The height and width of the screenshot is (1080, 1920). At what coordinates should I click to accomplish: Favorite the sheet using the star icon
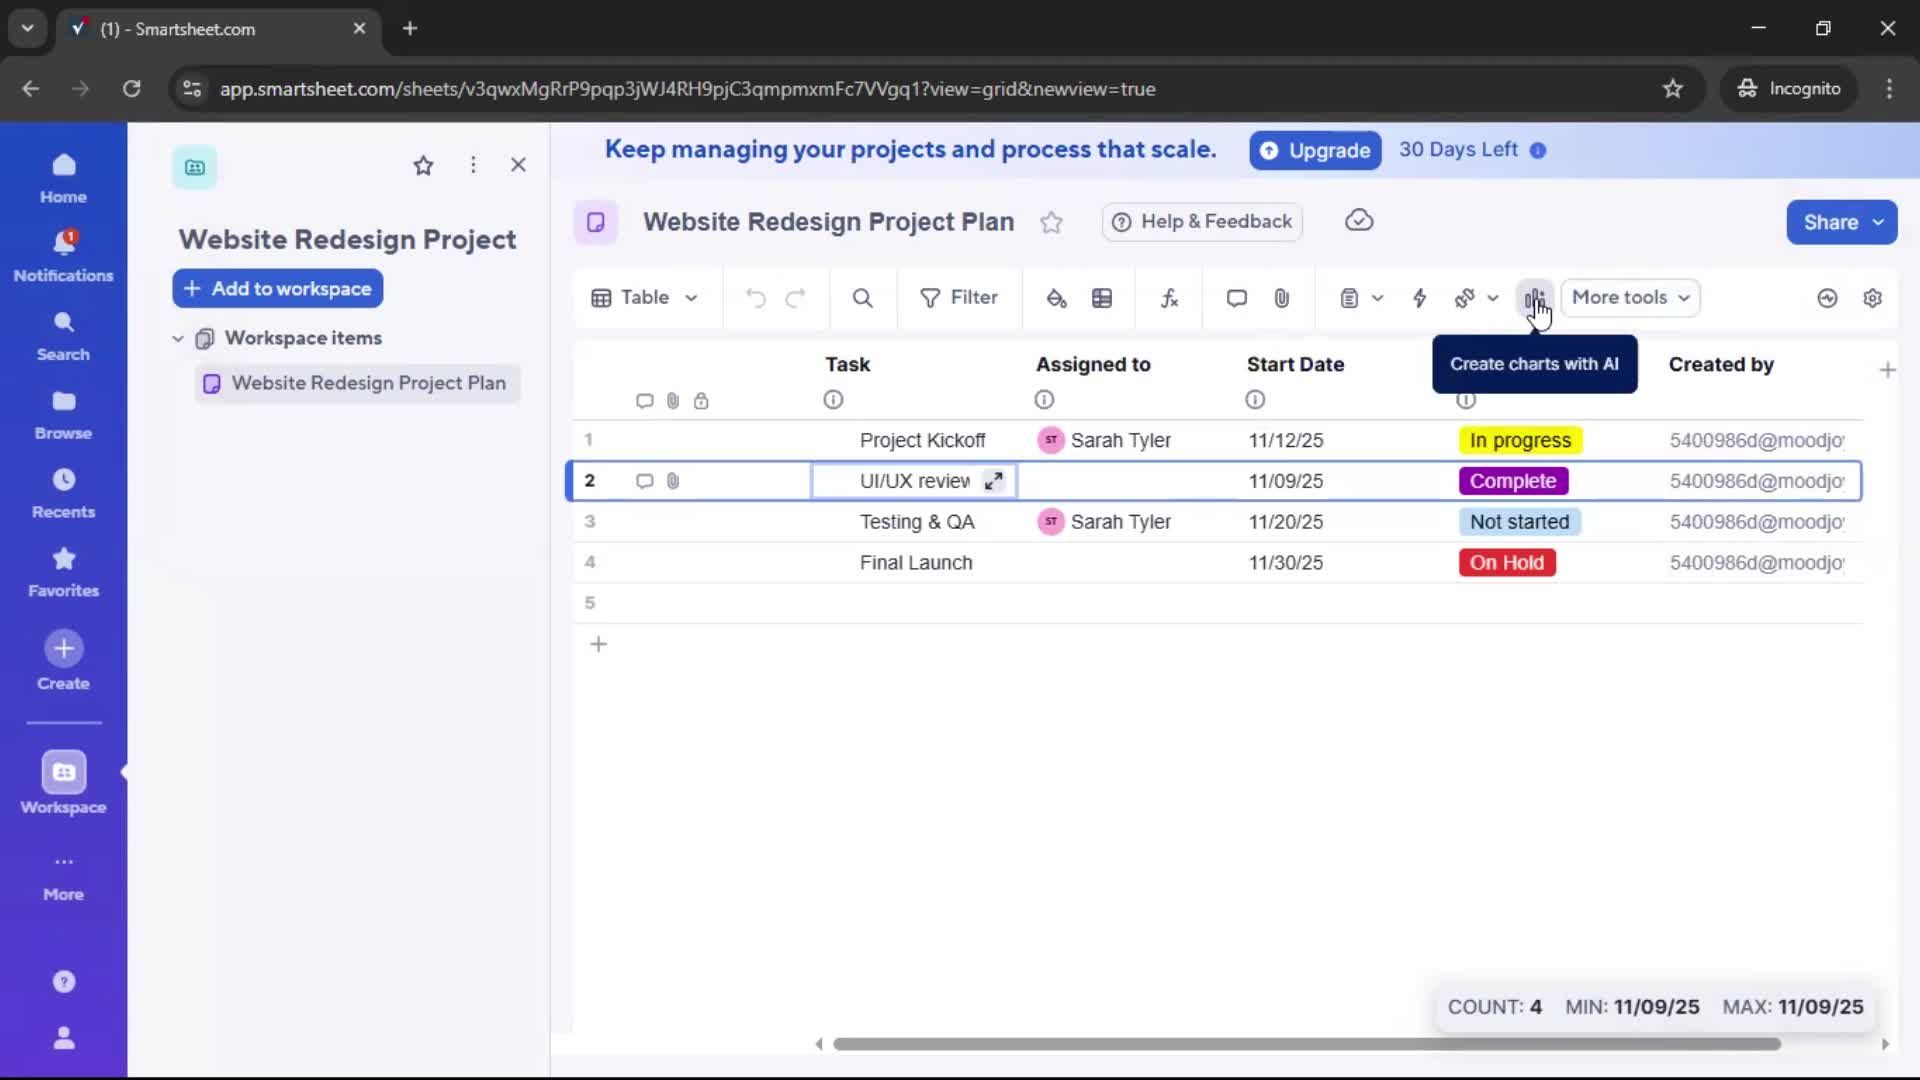point(1051,222)
